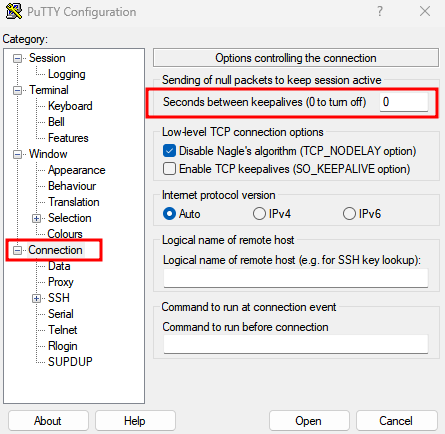Image resolution: width=445 pixels, height=434 pixels.
Task: Open the Keyboard settings category
Action: pos(70,106)
